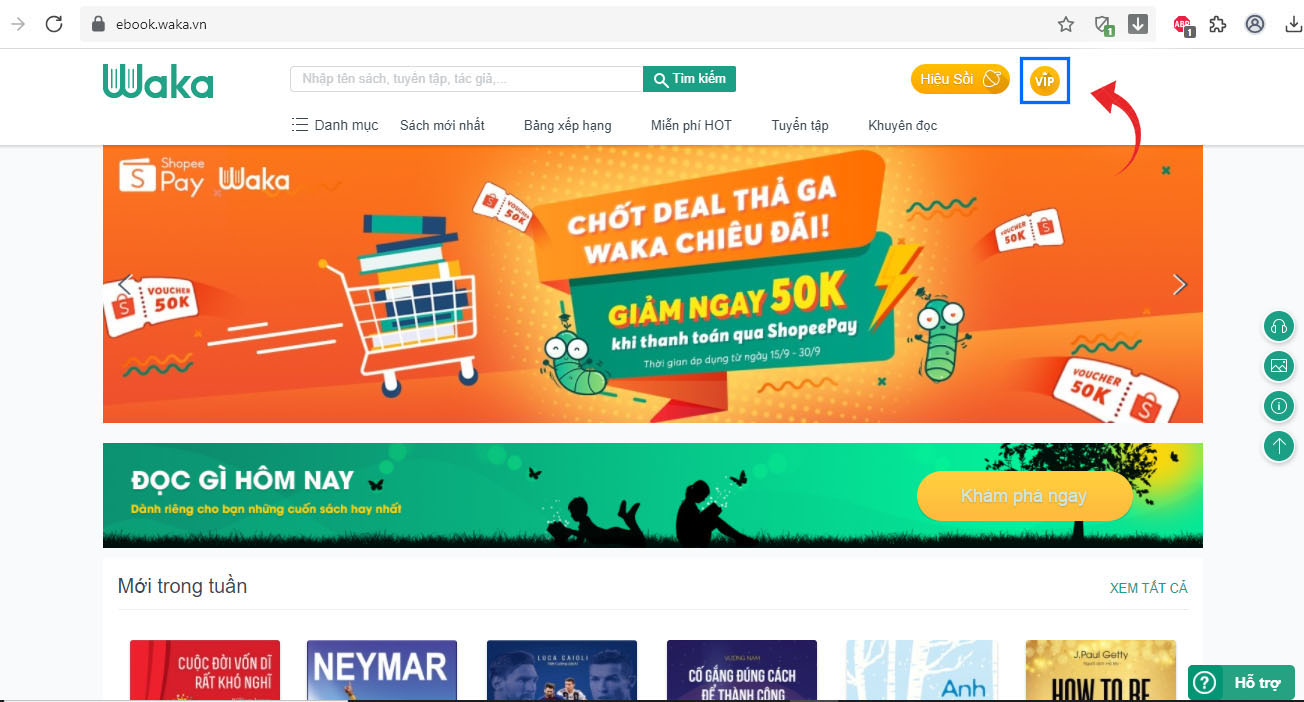Viewport: 1304px width, 702px height.
Task: Open the NEYMAR book cover thumbnail
Action: pos(382,670)
